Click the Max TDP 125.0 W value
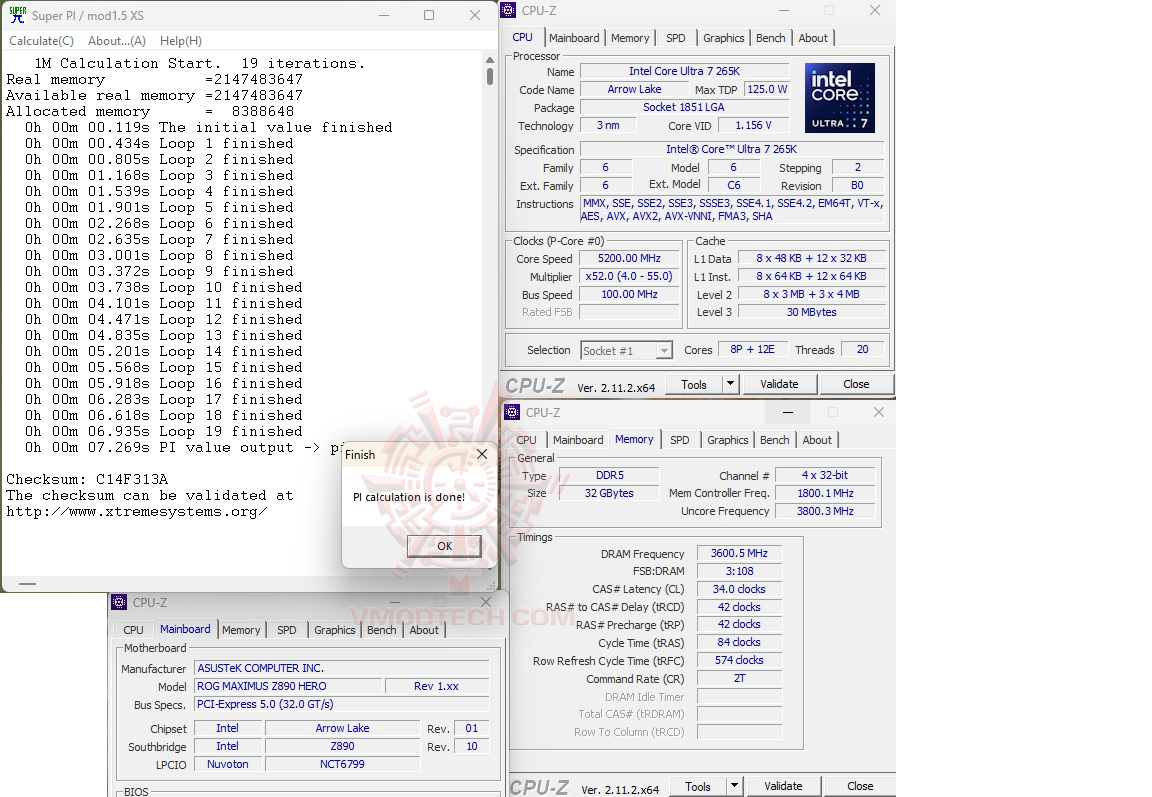The height and width of the screenshot is (797, 1152). point(767,89)
